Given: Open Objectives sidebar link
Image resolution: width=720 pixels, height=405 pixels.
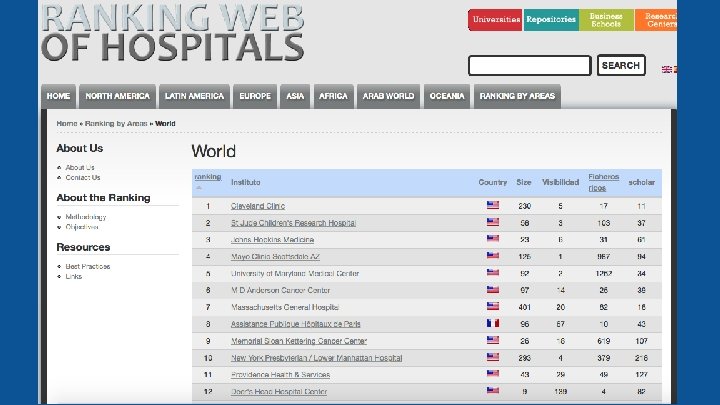Looking at the screenshot, I should 82,227.
